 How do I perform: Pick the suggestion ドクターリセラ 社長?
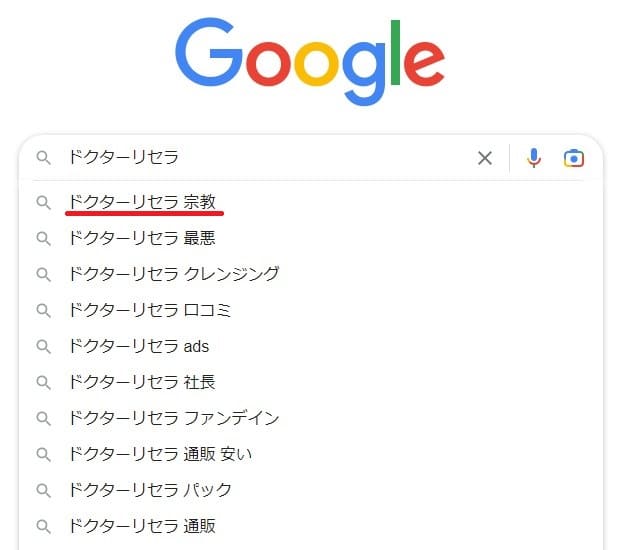(142, 382)
